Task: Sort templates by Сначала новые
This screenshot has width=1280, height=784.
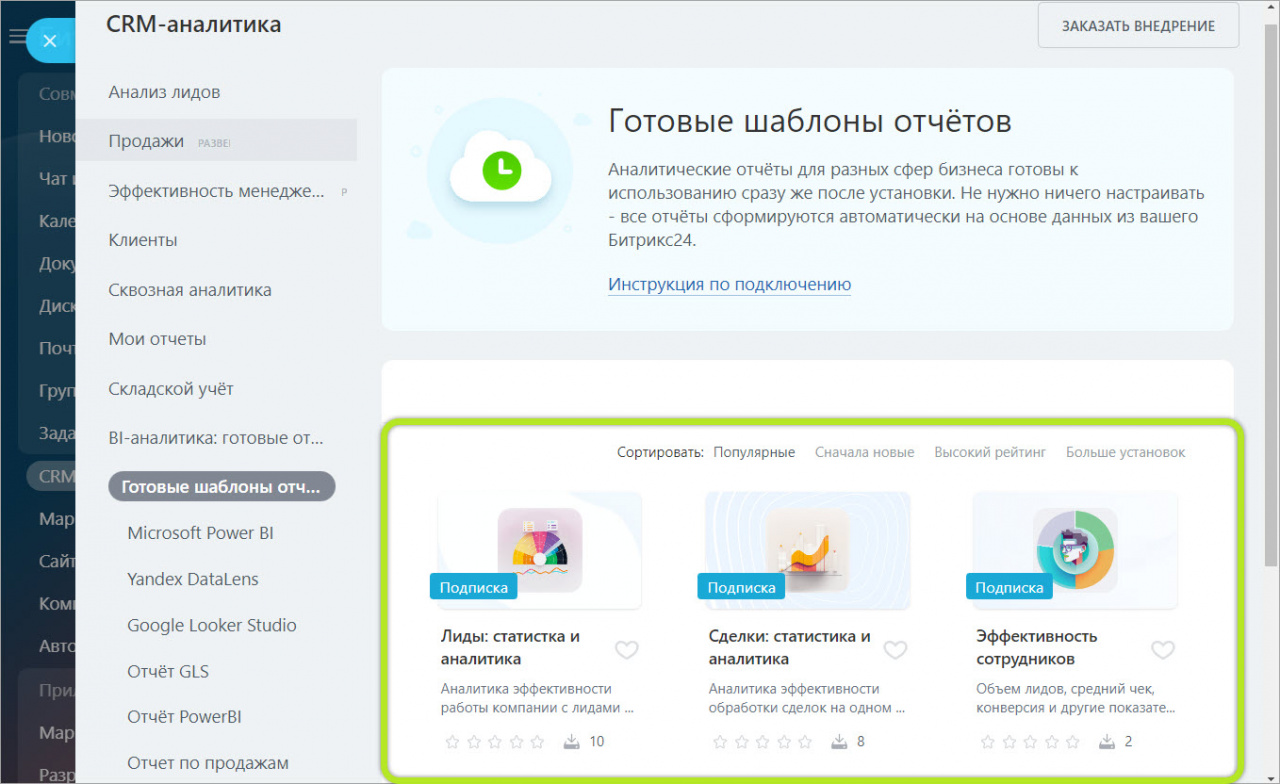Action: (x=864, y=452)
